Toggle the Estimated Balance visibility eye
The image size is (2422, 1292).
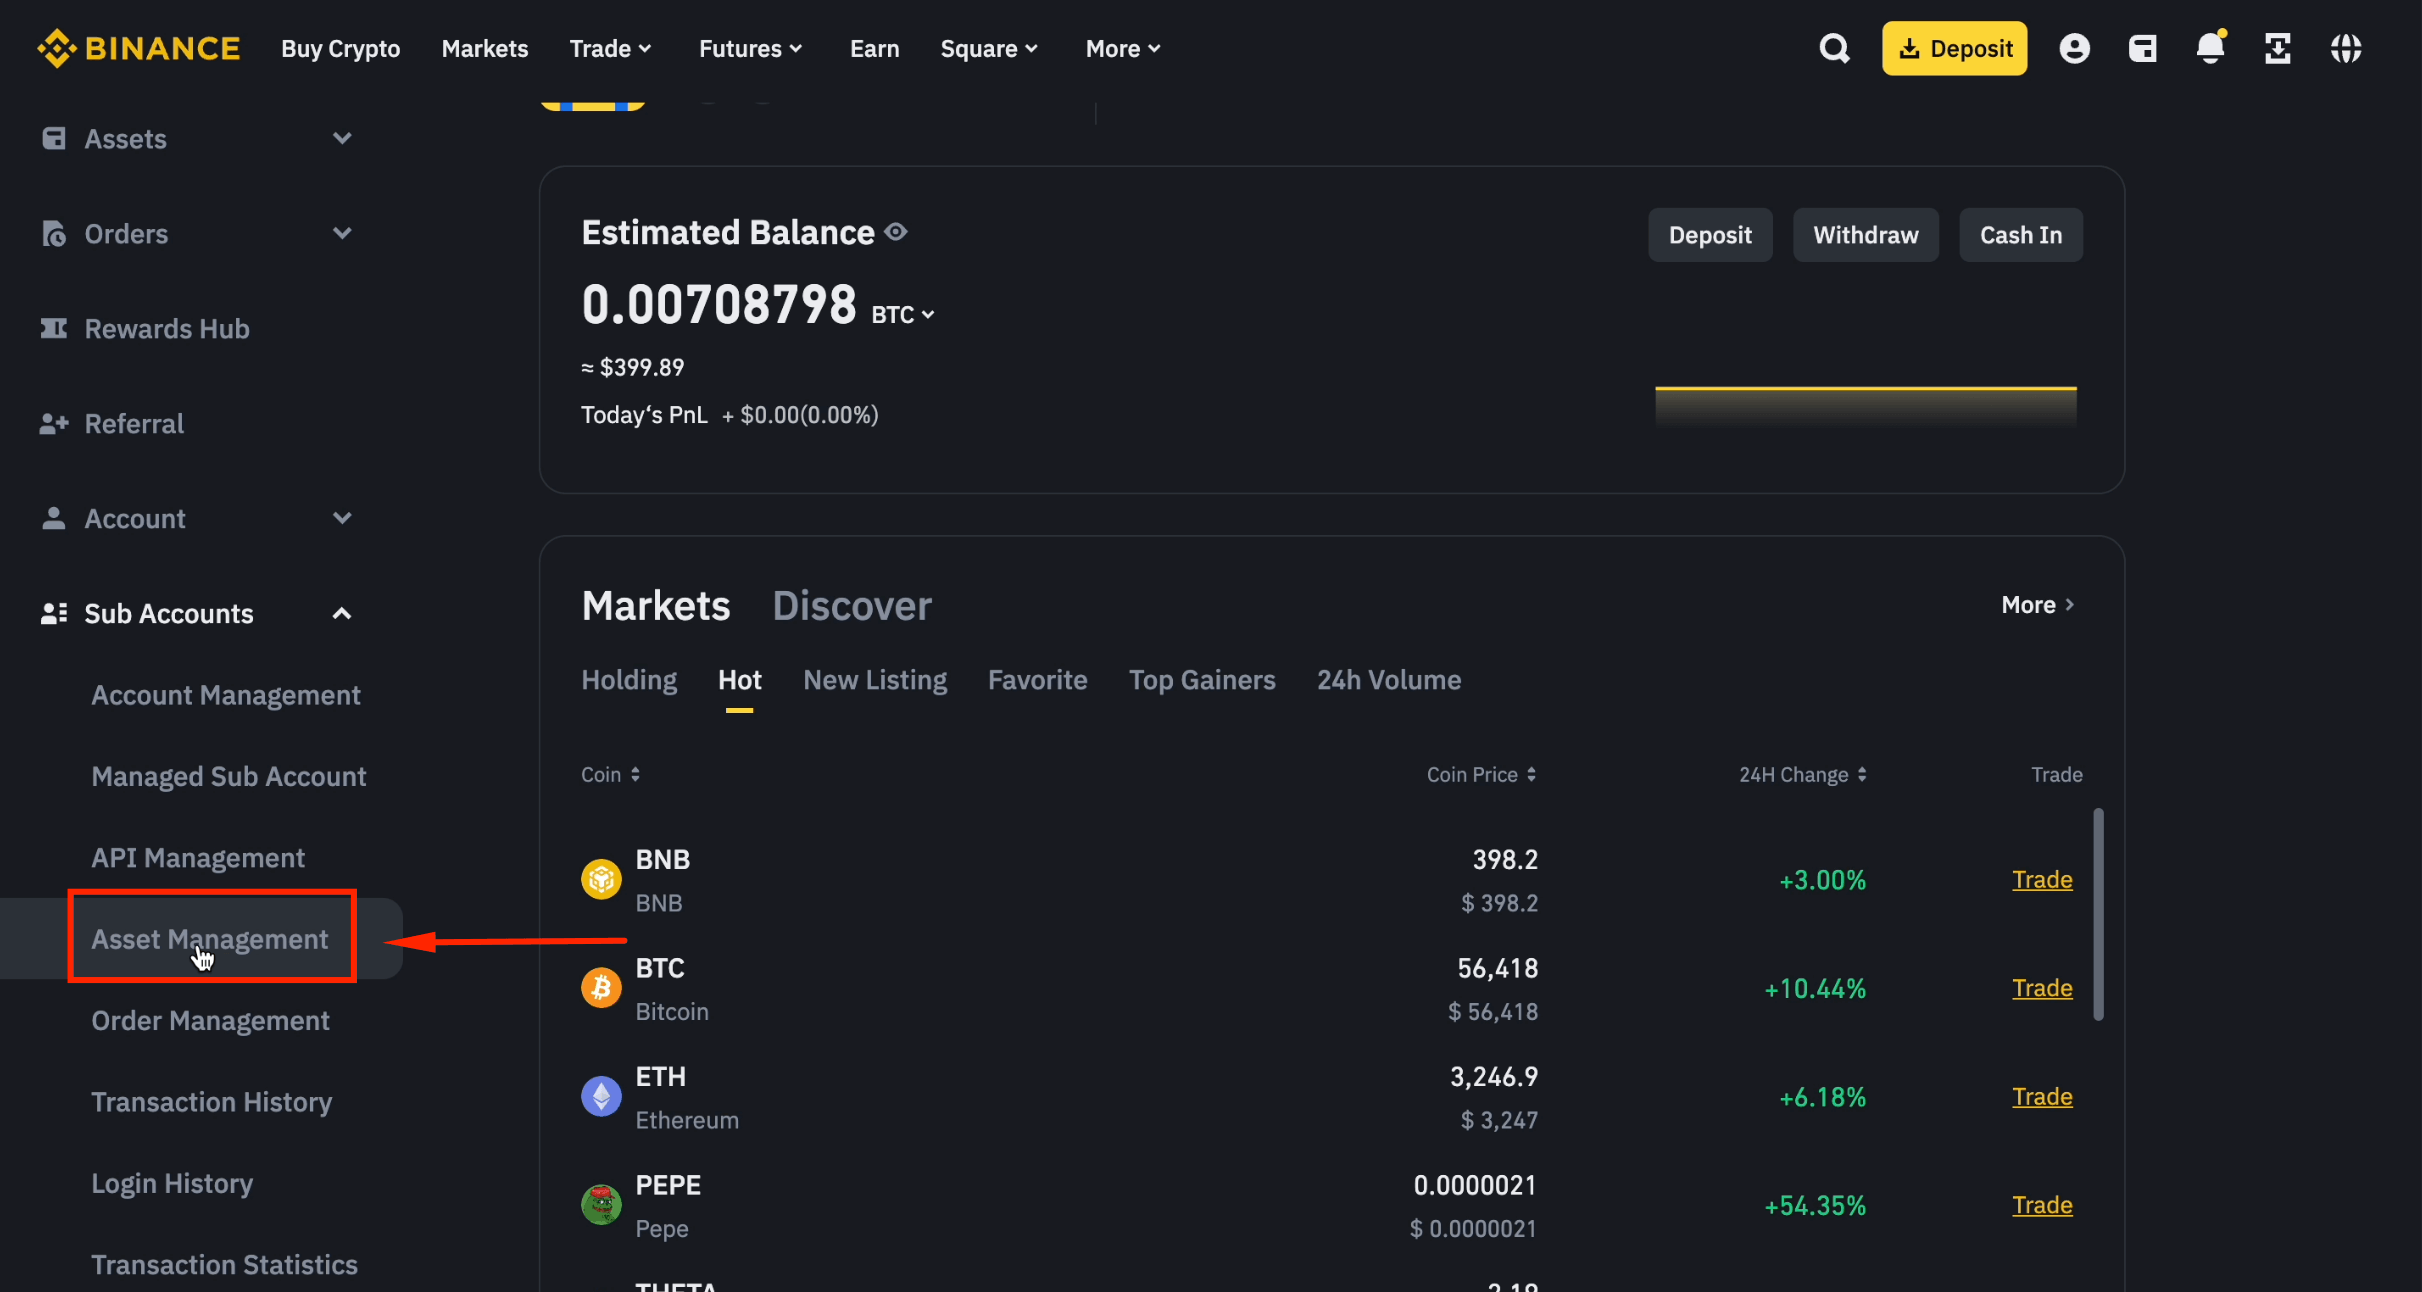tap(896, 231)
